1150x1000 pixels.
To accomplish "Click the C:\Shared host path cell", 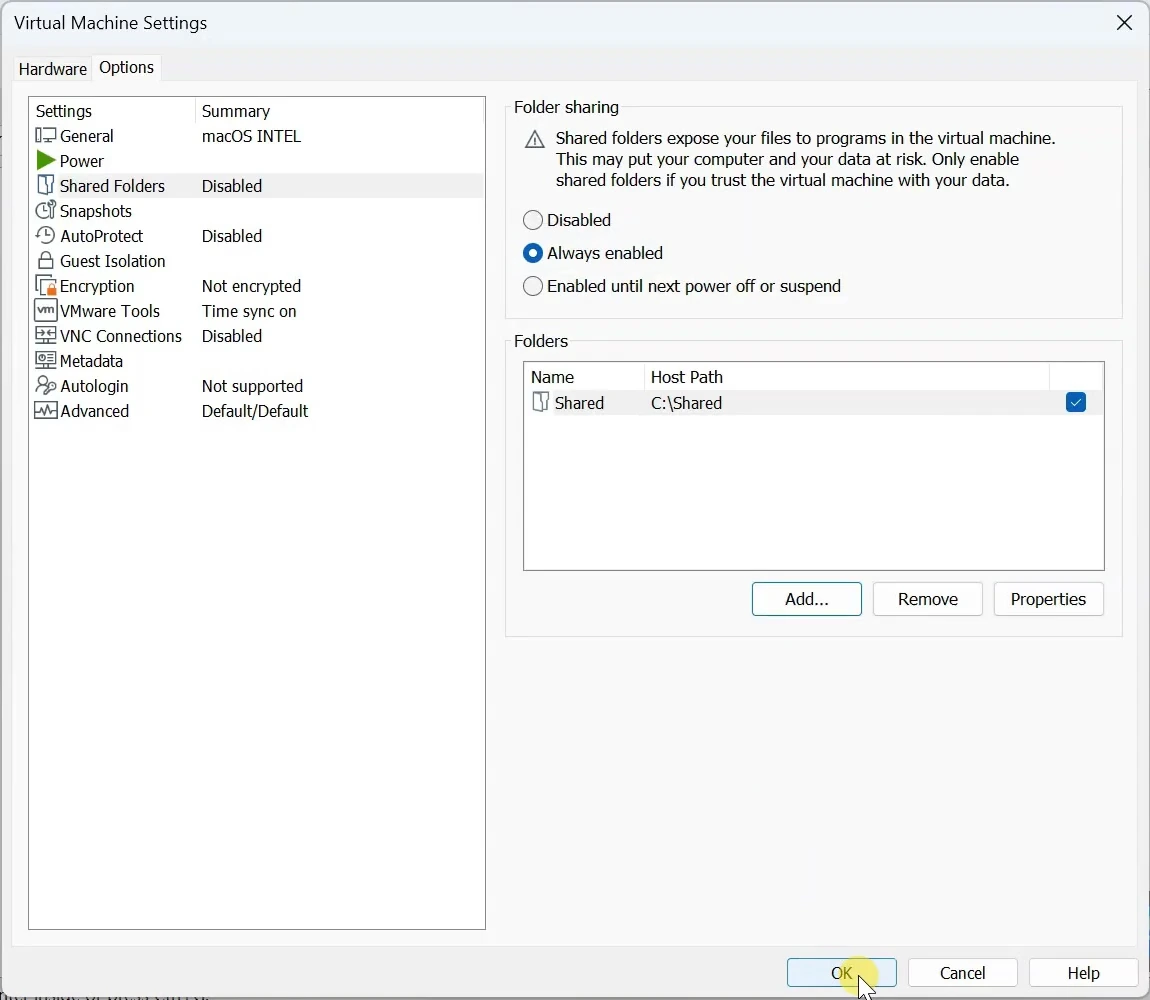I will (686, 403).
